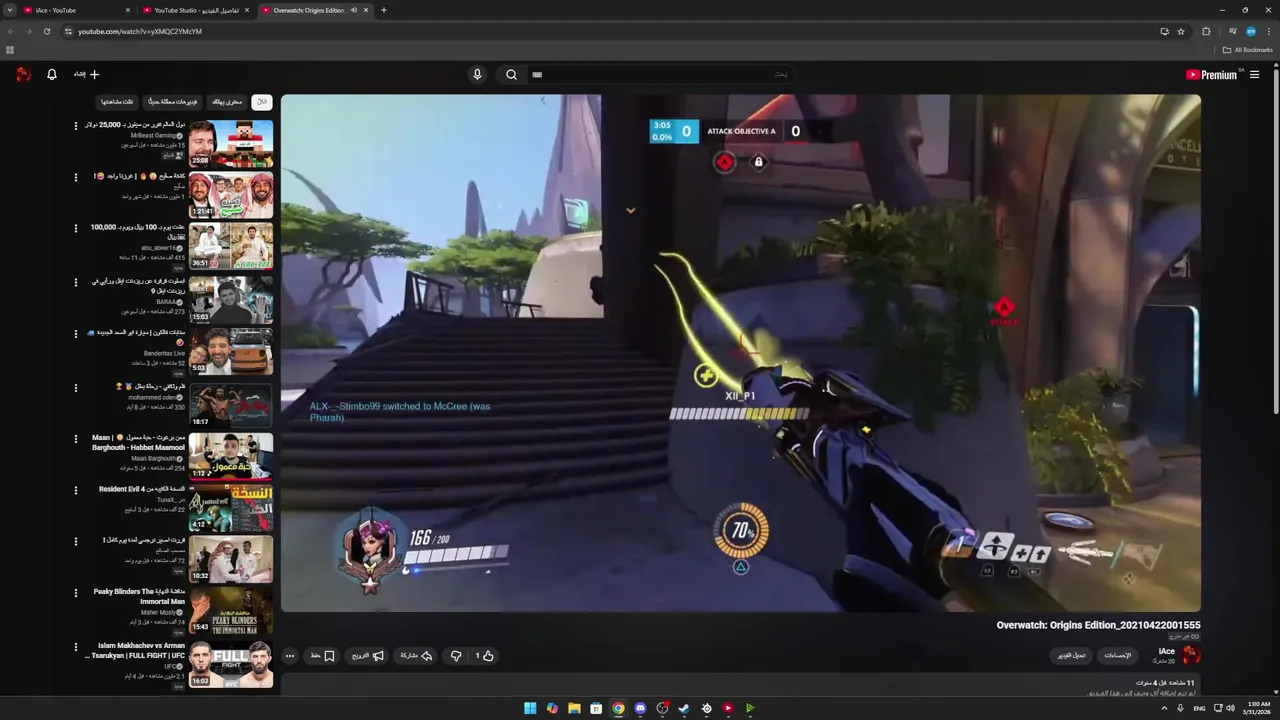Viewport: 1280px width, 720px height.
Task: Open the abu_abeer16 36:51 thumbnail
Action: tap(231, 246)
